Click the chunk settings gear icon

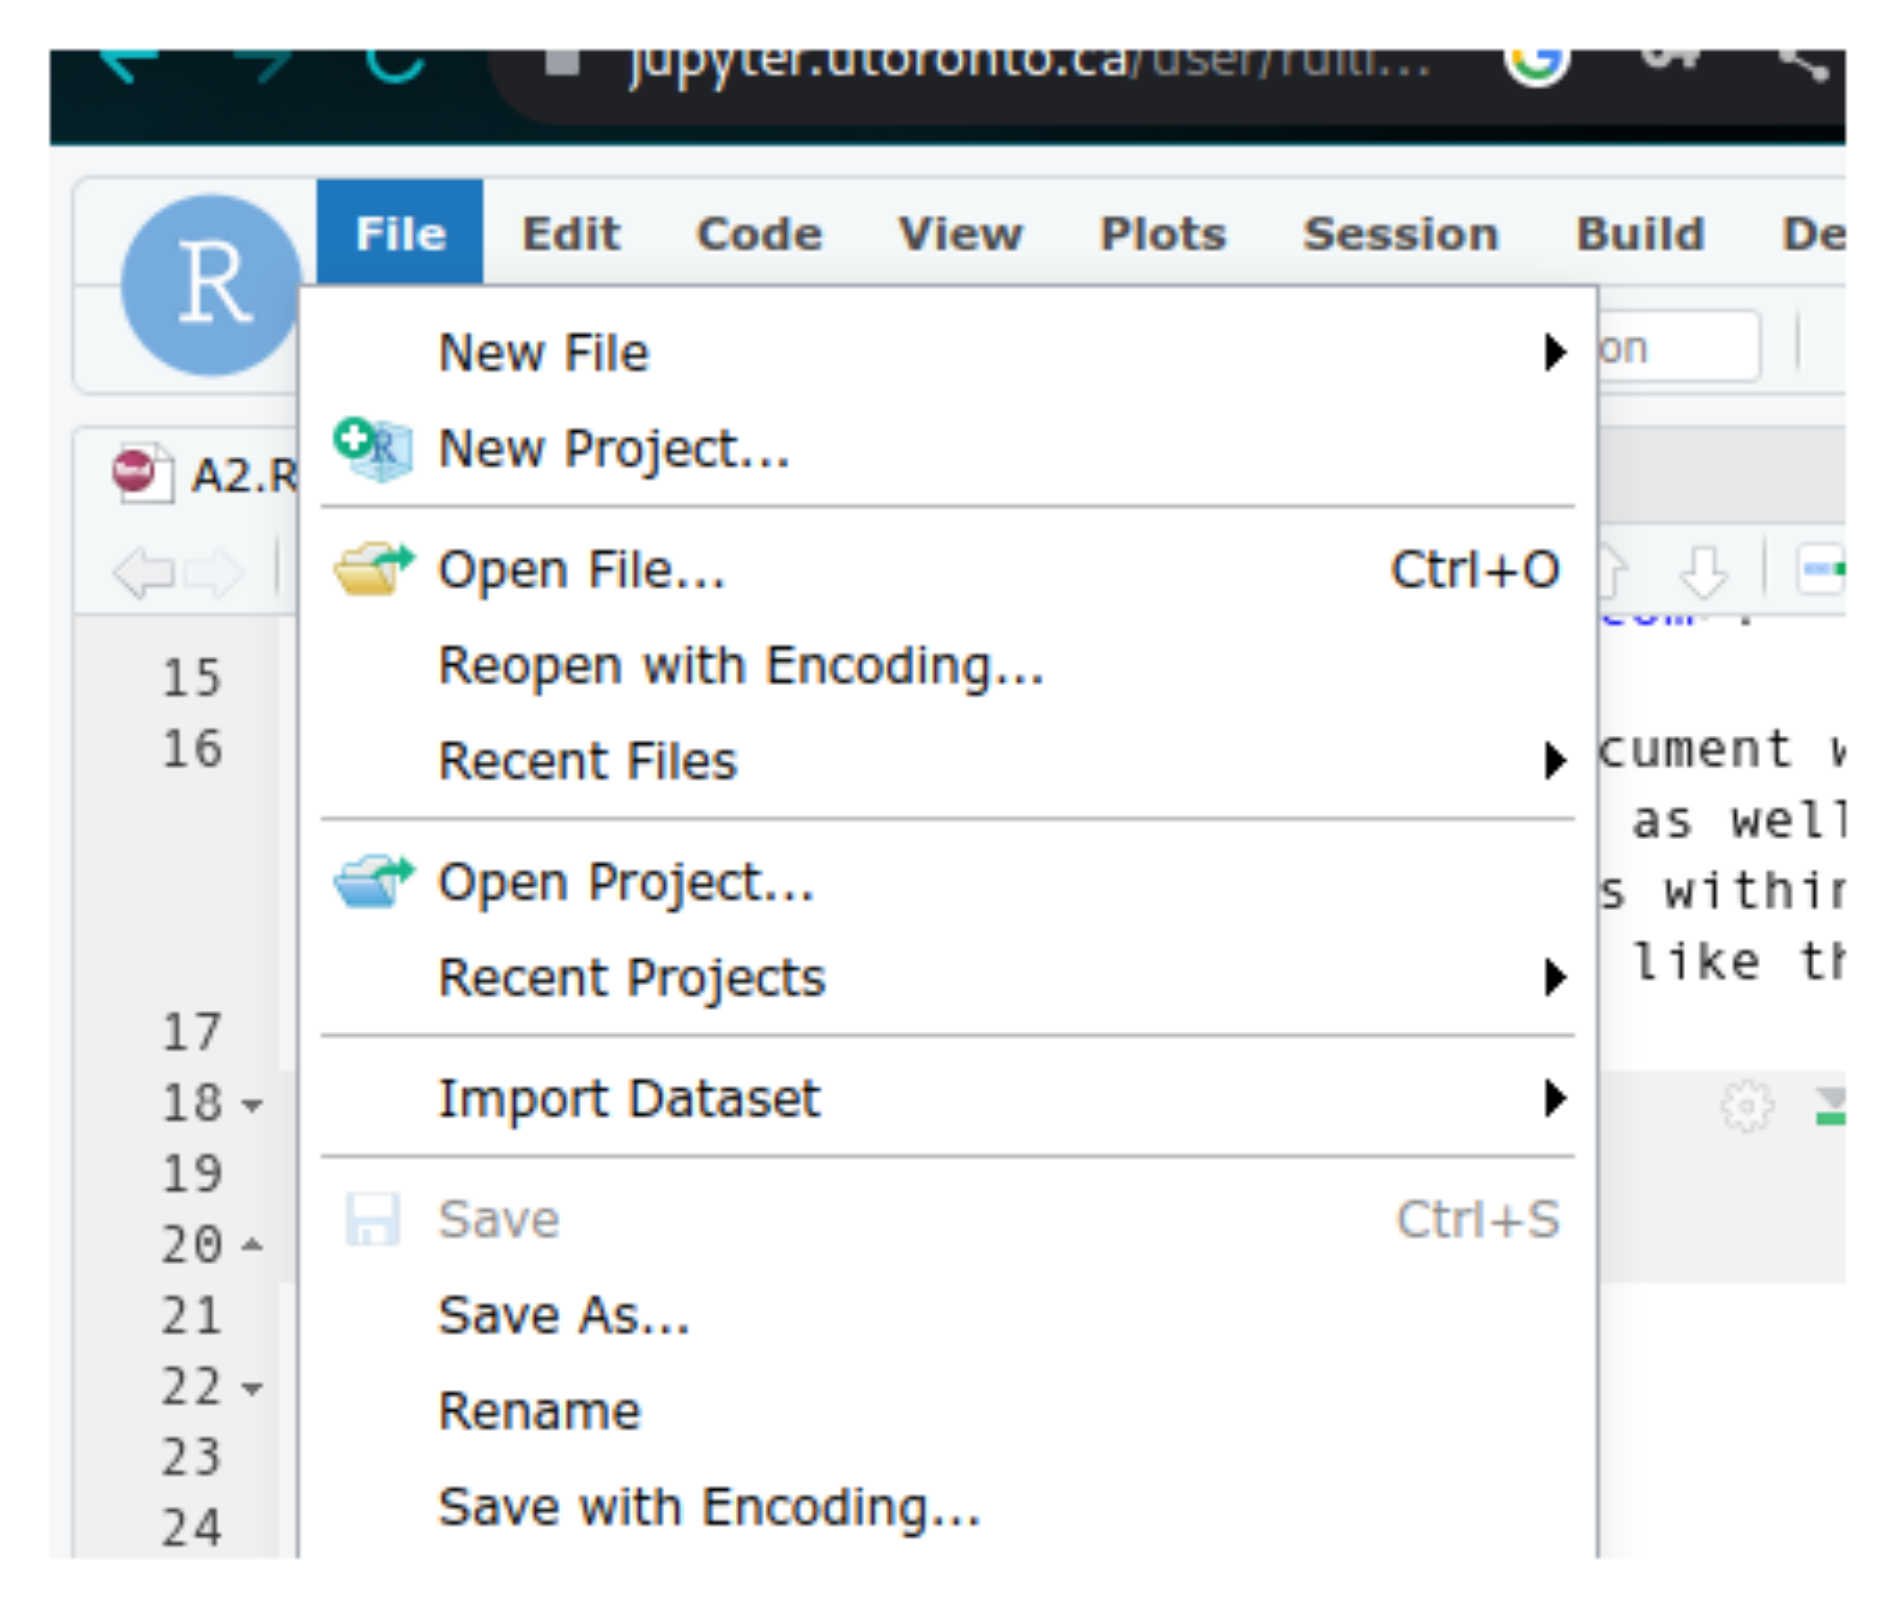coord(1746,1106)
